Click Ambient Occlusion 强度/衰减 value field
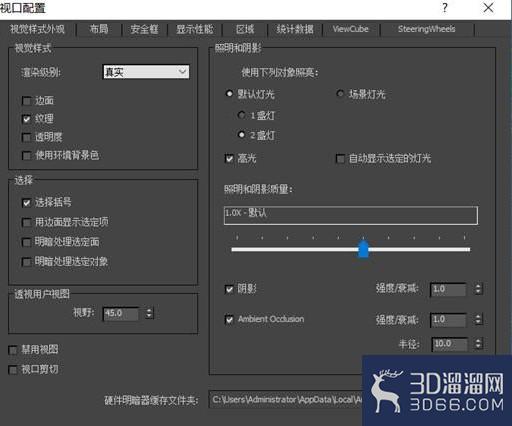Image resolution: width=512 pixels, height=426 pixels. tap(448, 320)
